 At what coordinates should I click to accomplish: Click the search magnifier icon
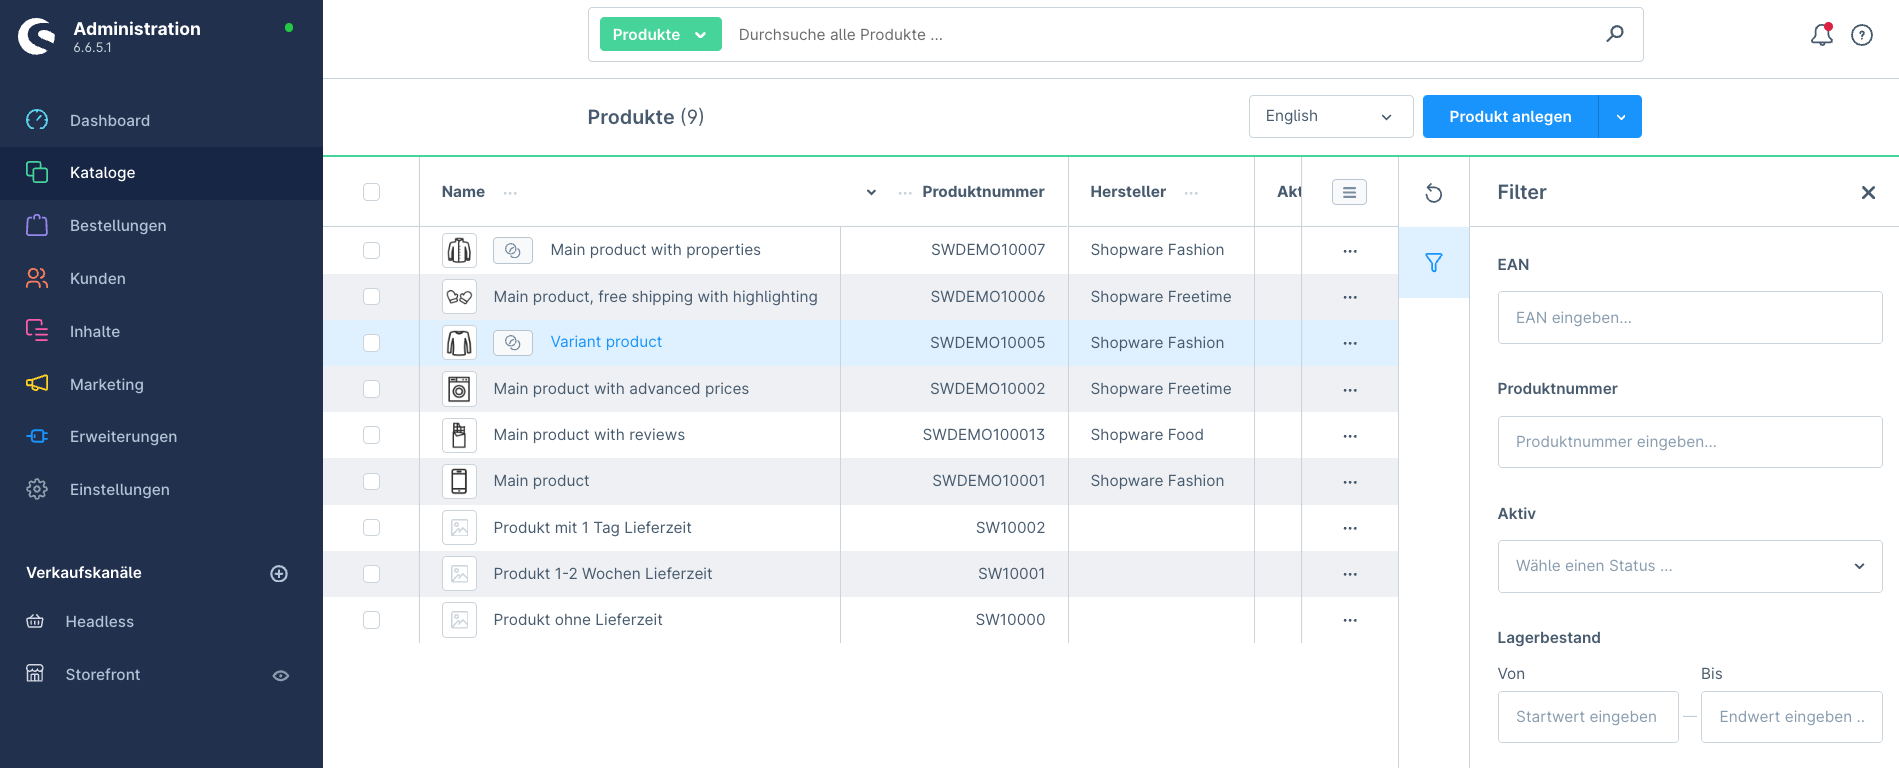[x=1614, y=34]
